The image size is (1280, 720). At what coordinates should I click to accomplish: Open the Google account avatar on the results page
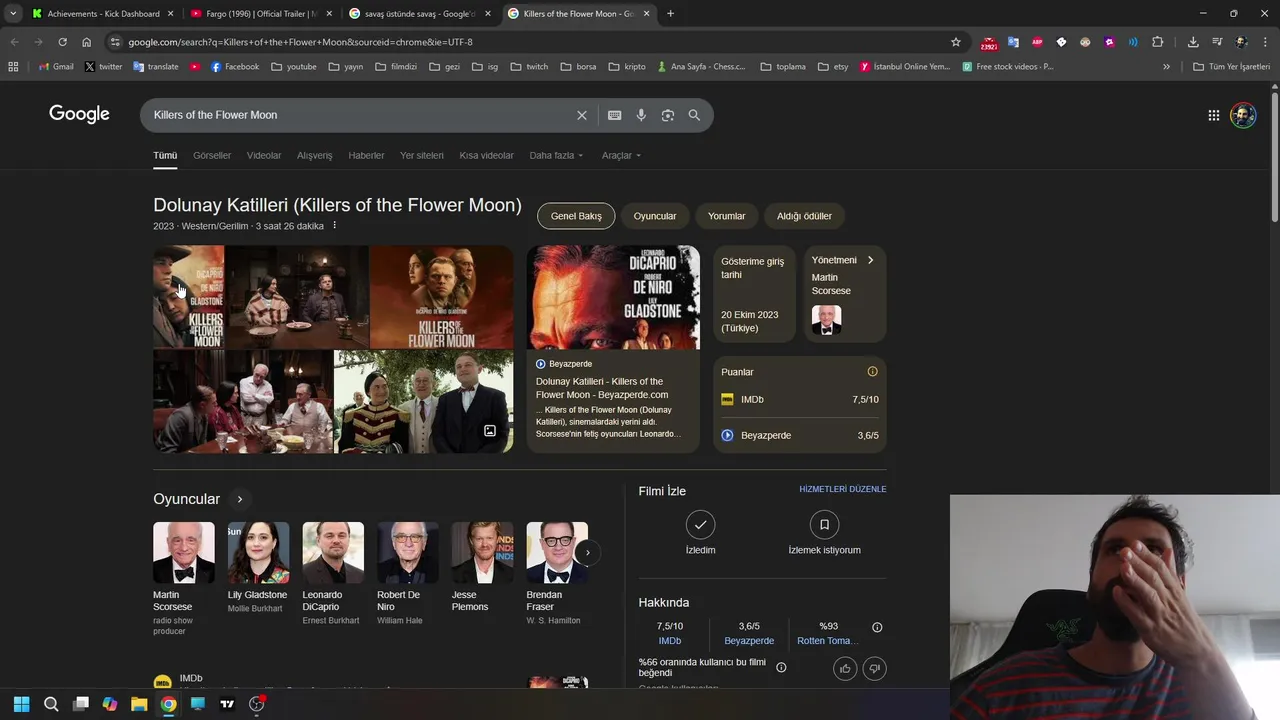(1243, 115)
